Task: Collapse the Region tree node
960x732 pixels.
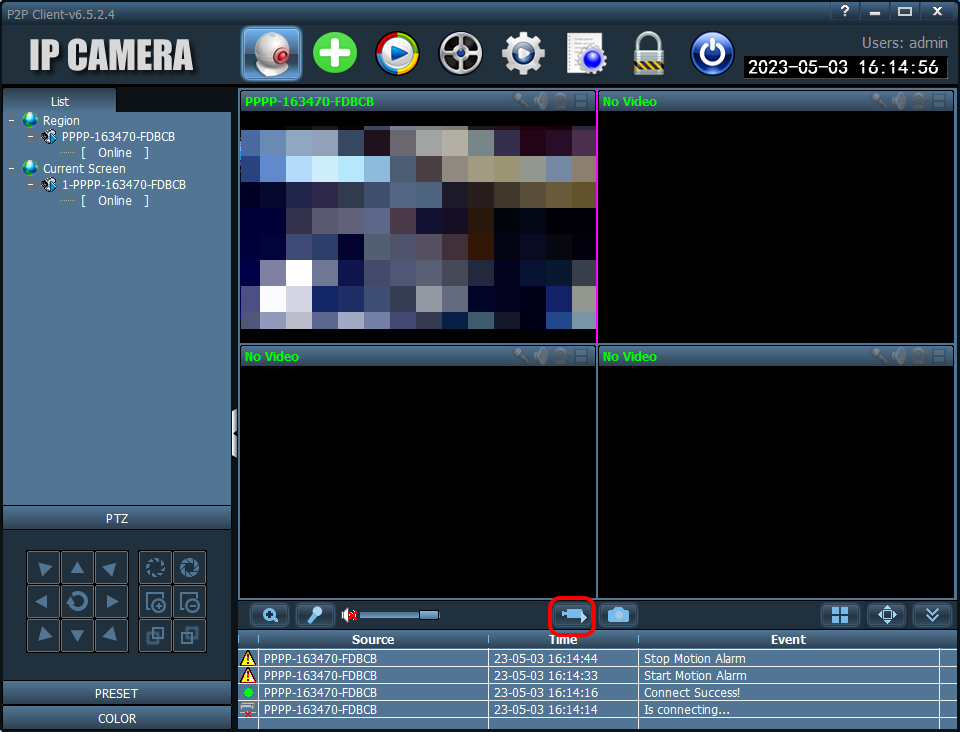Action: click(x=12, y=120)
